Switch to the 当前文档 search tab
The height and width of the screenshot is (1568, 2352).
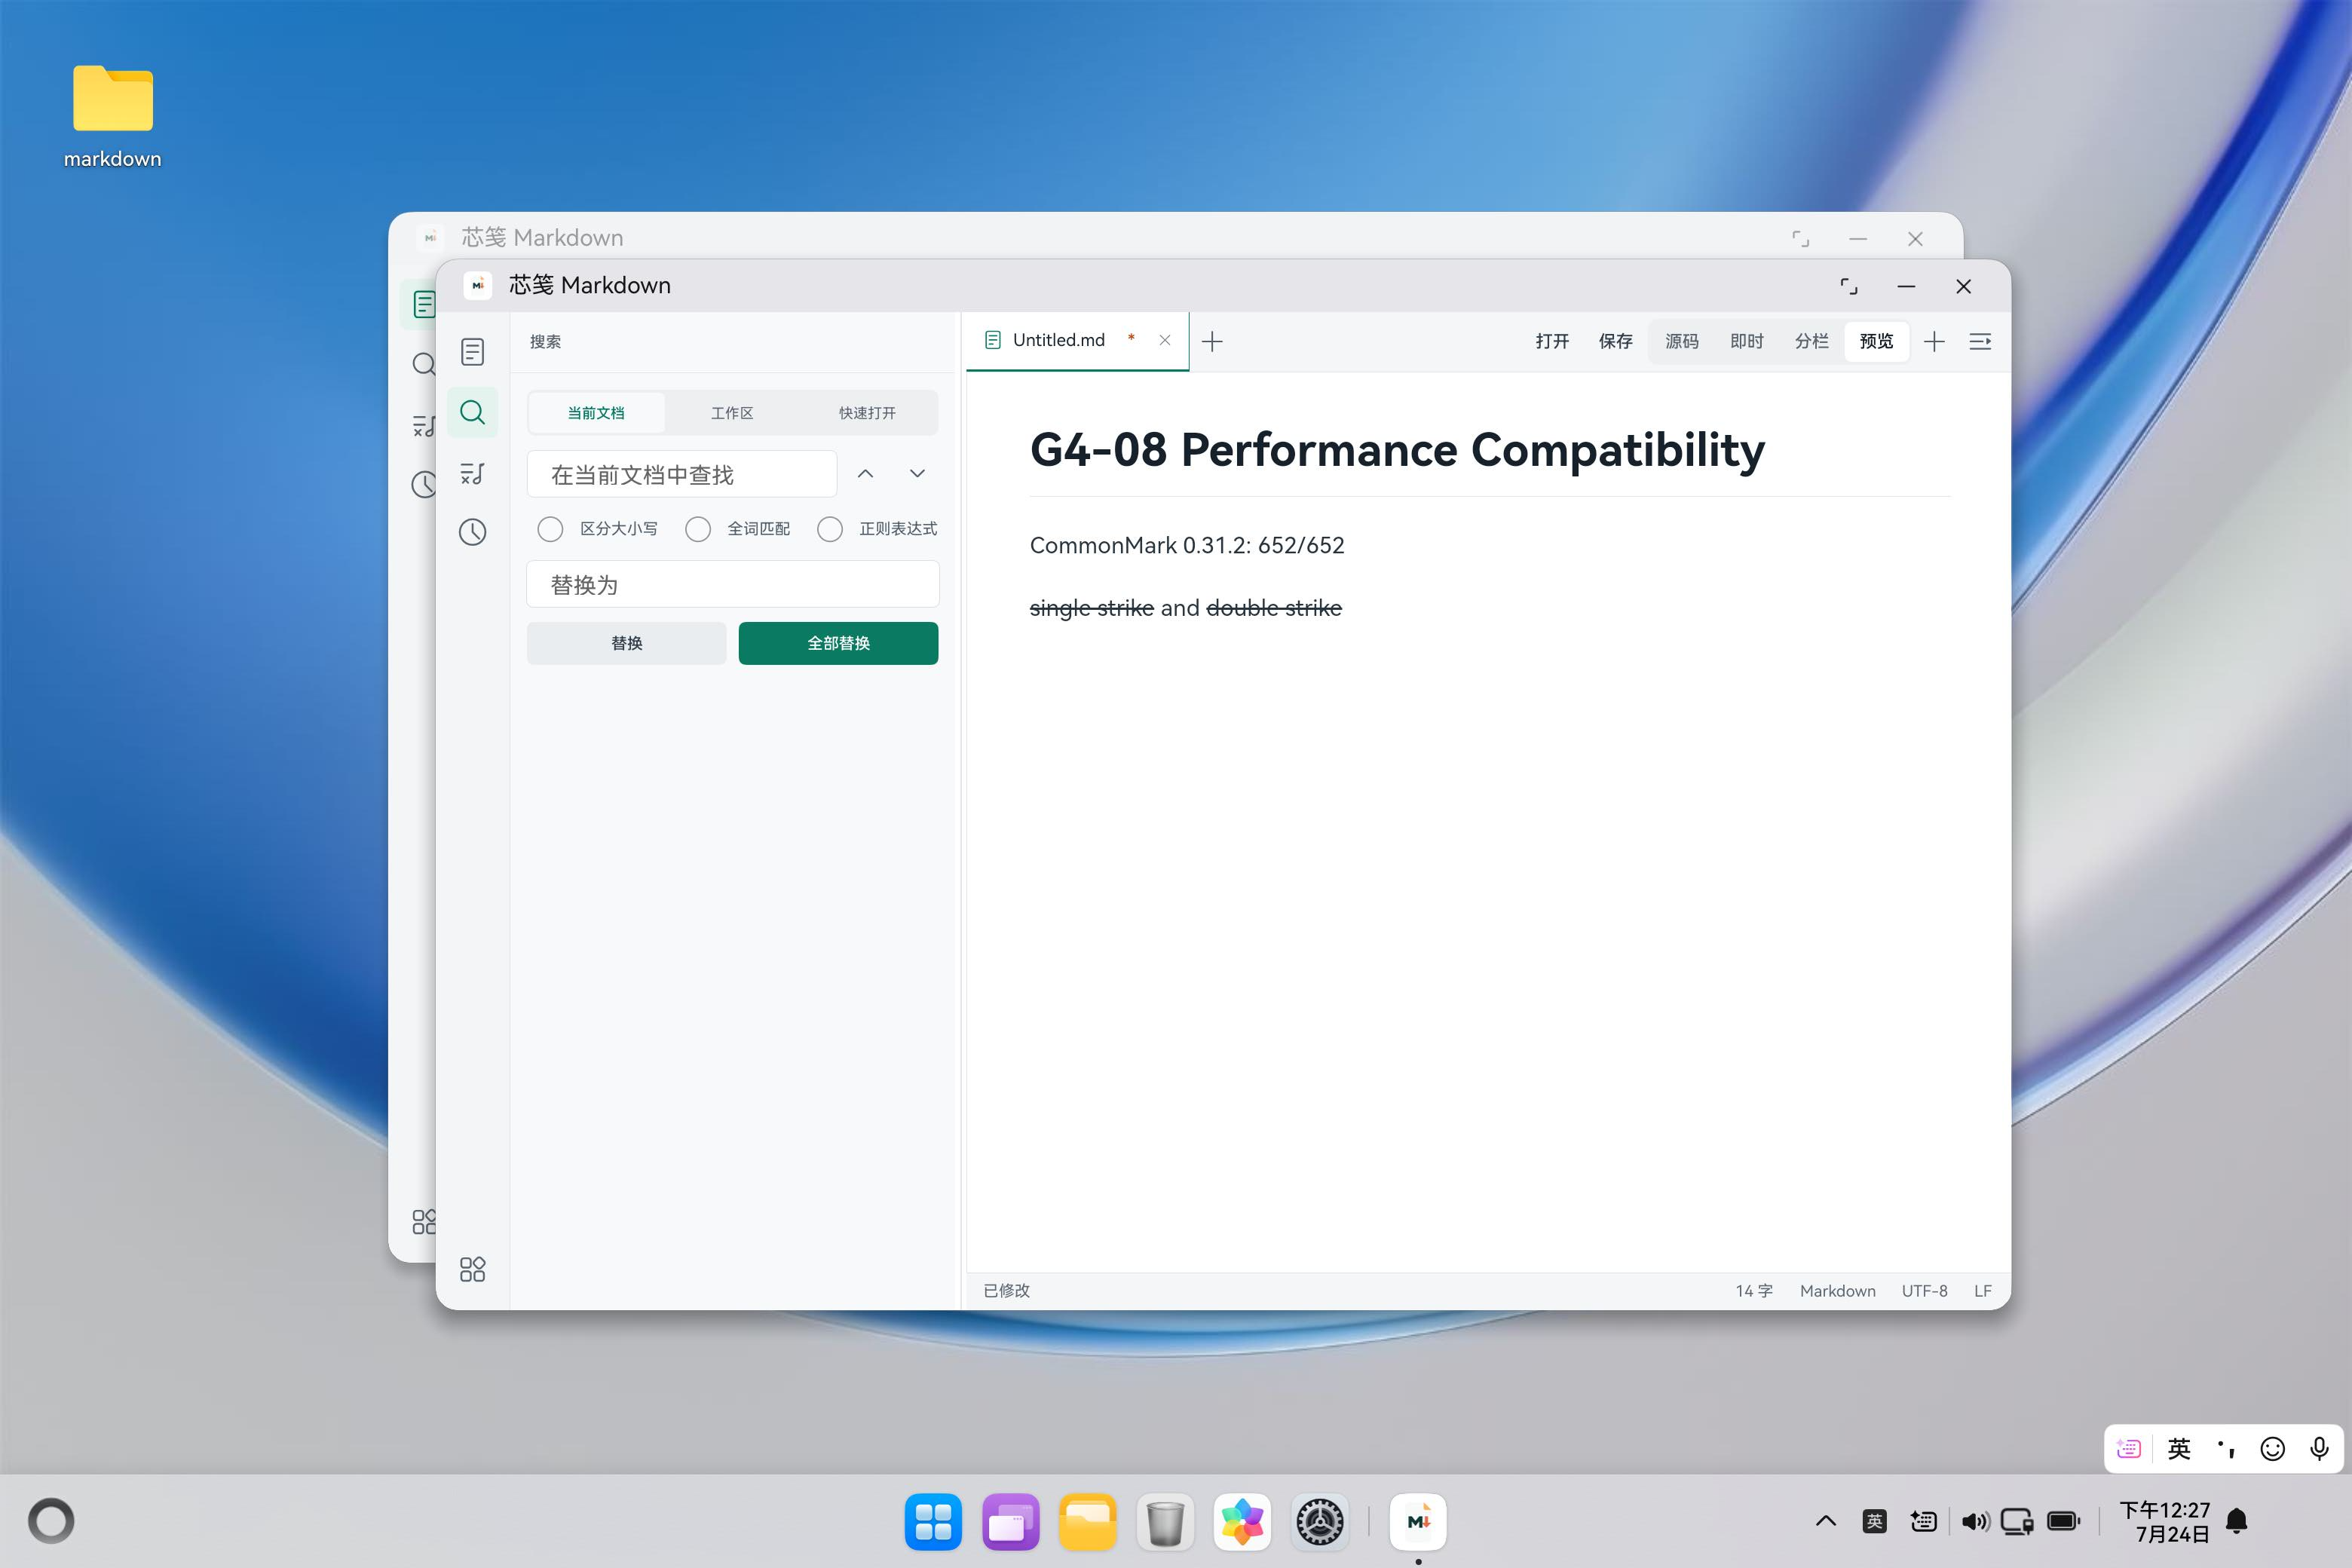596,413
